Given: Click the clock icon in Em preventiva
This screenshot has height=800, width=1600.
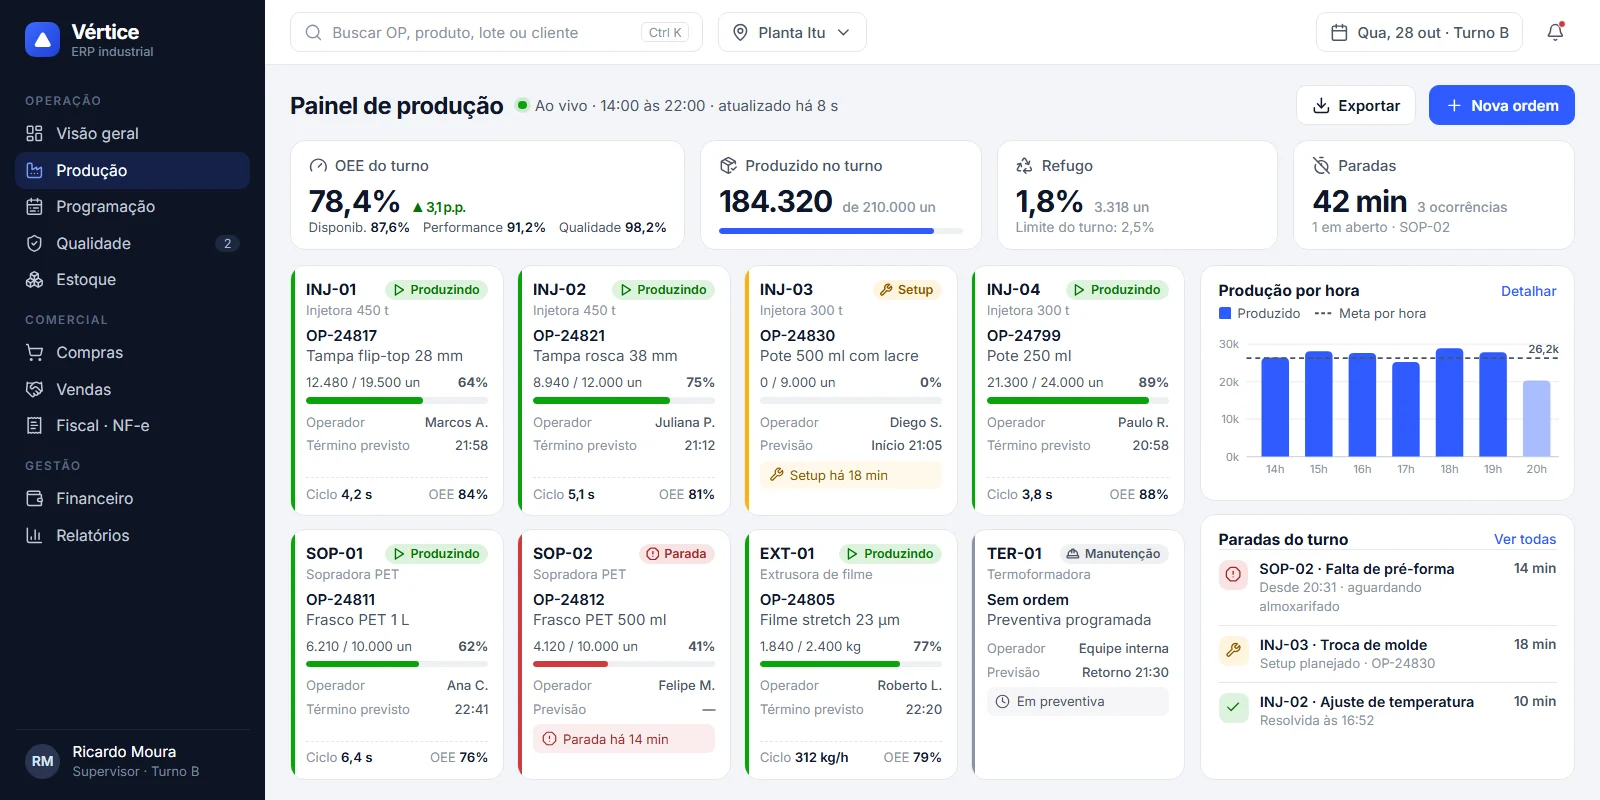Looking at the screenshot, I should (x=1003, y=702).
